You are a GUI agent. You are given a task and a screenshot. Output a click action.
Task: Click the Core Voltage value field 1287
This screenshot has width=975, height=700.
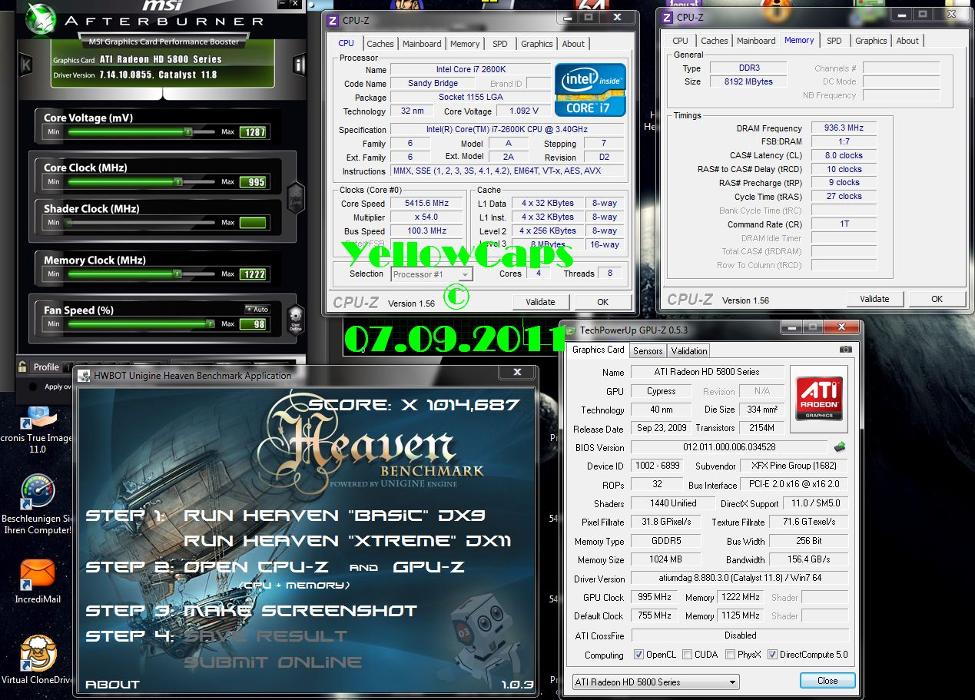click(254, 132)
